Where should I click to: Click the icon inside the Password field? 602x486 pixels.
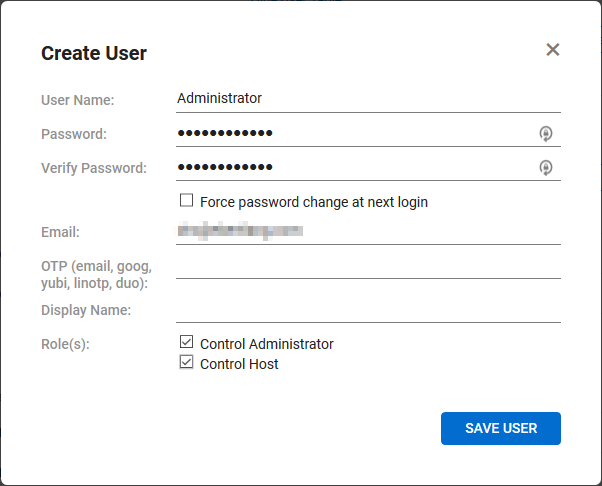(546, 134)
